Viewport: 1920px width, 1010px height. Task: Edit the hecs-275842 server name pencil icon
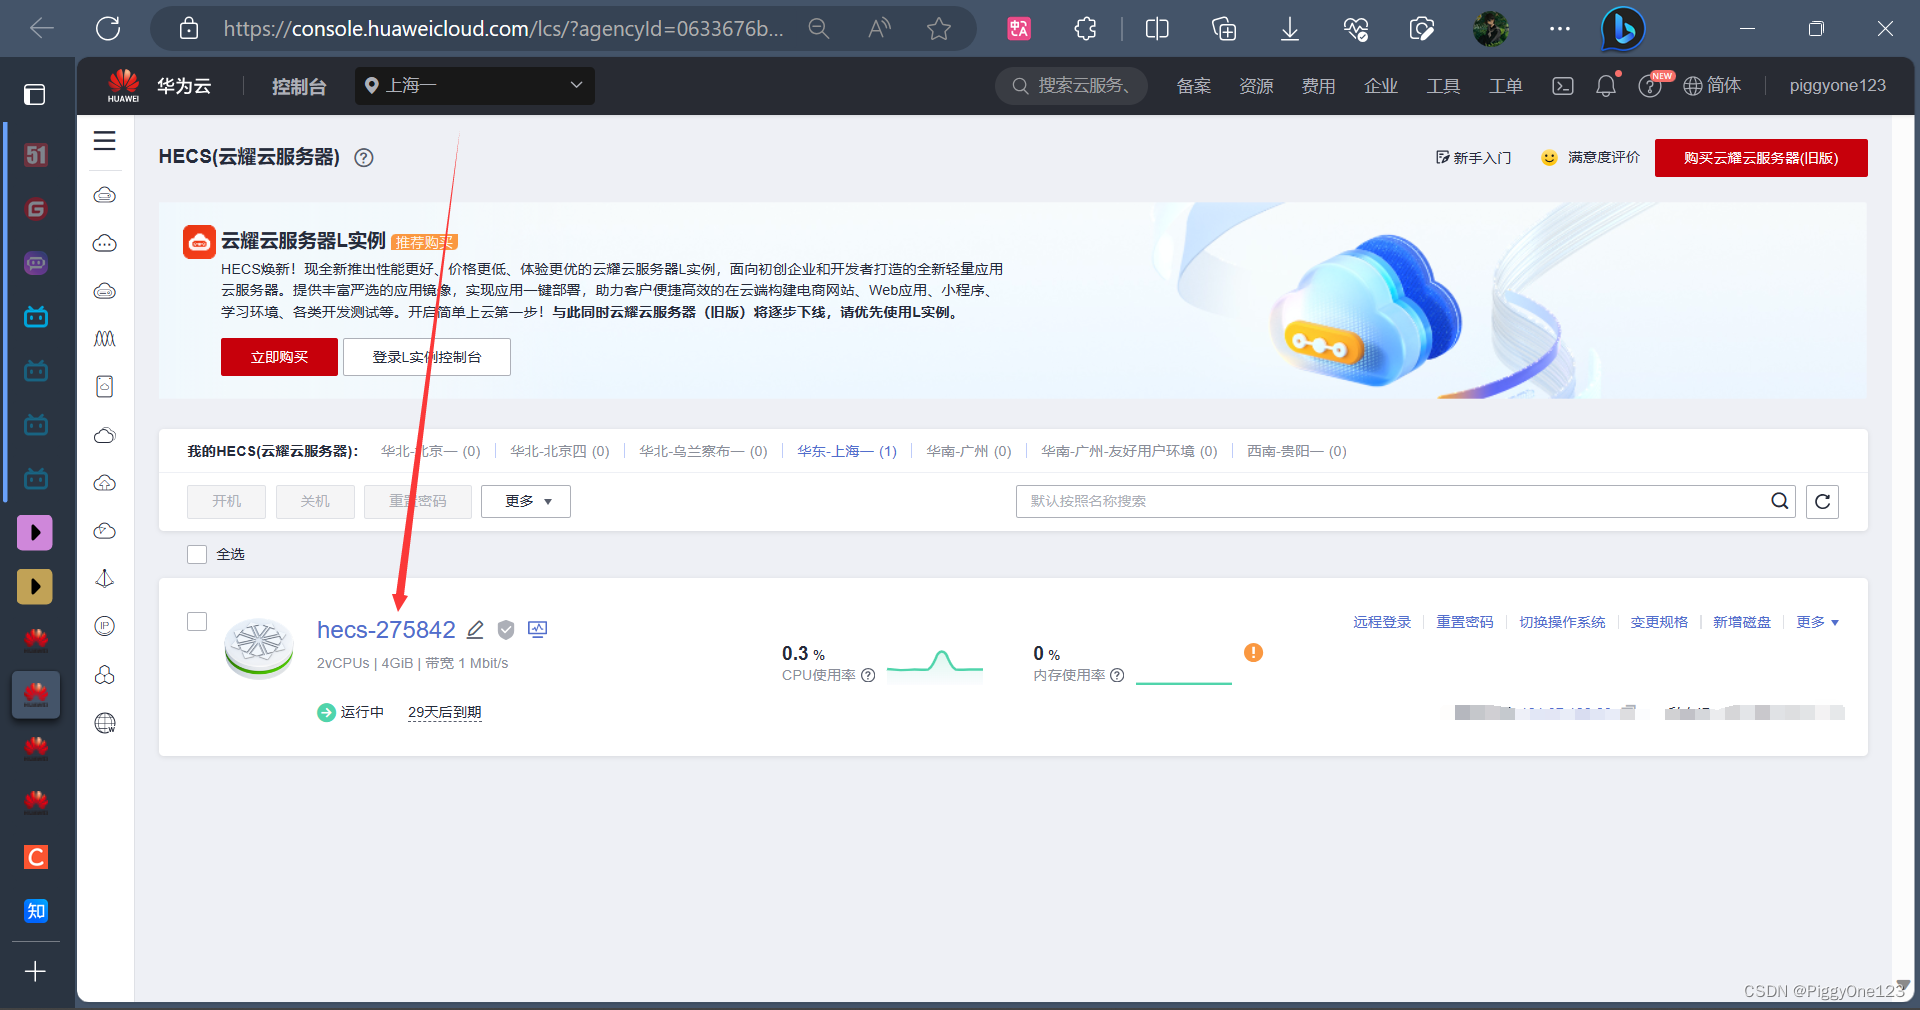(x=476, y=630)
